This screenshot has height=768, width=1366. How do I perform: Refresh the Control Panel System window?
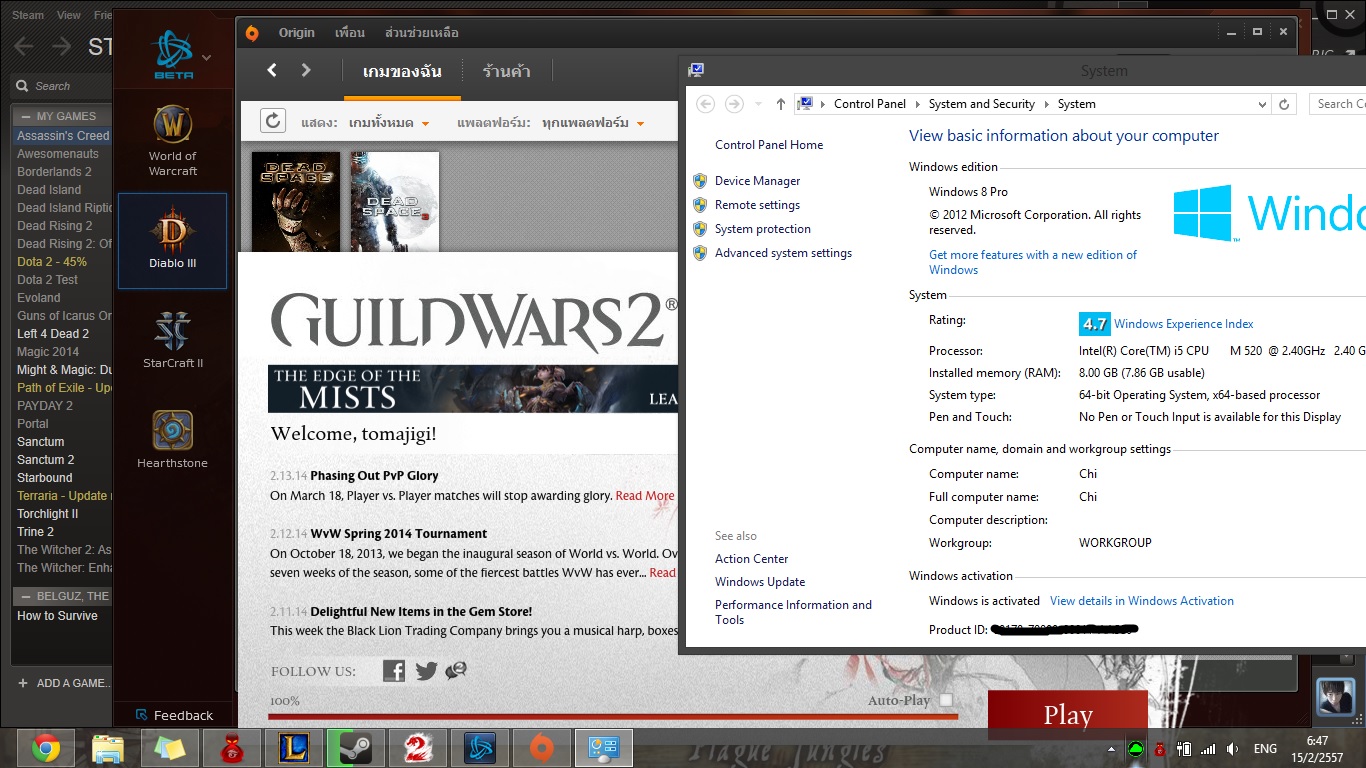point(1285,104)
